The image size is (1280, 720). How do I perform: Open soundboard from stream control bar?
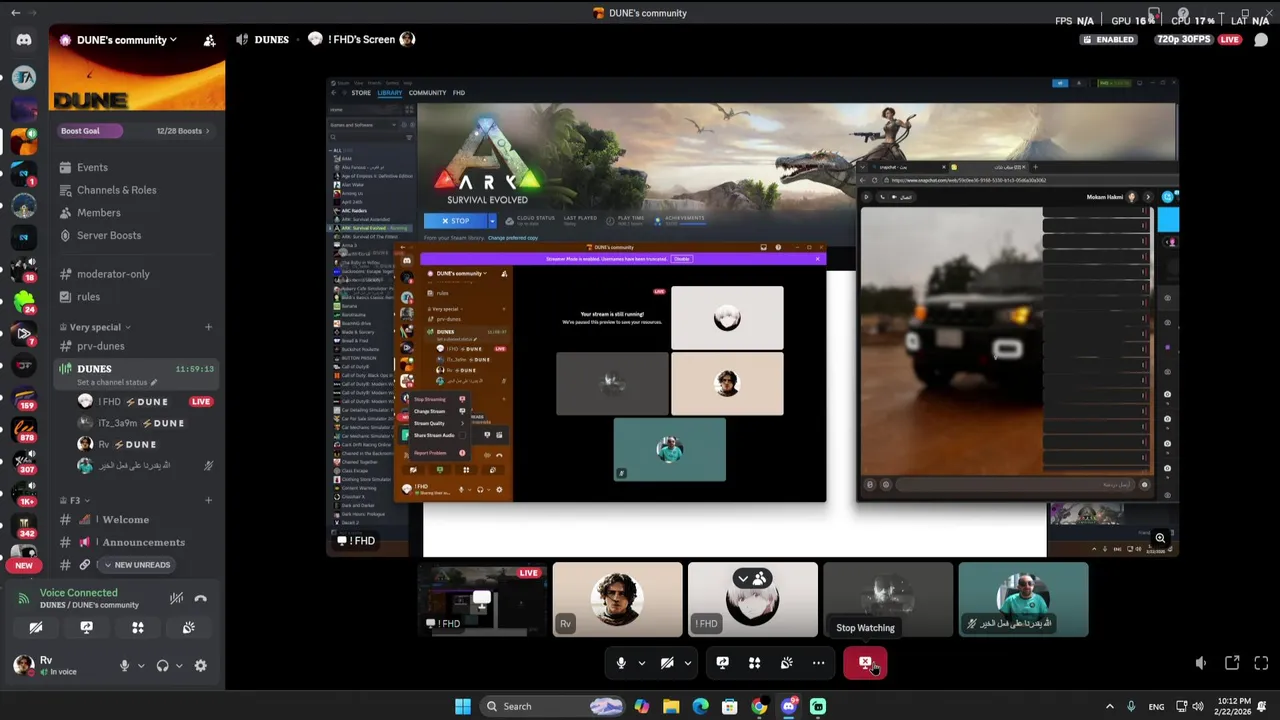pos(787,663)
